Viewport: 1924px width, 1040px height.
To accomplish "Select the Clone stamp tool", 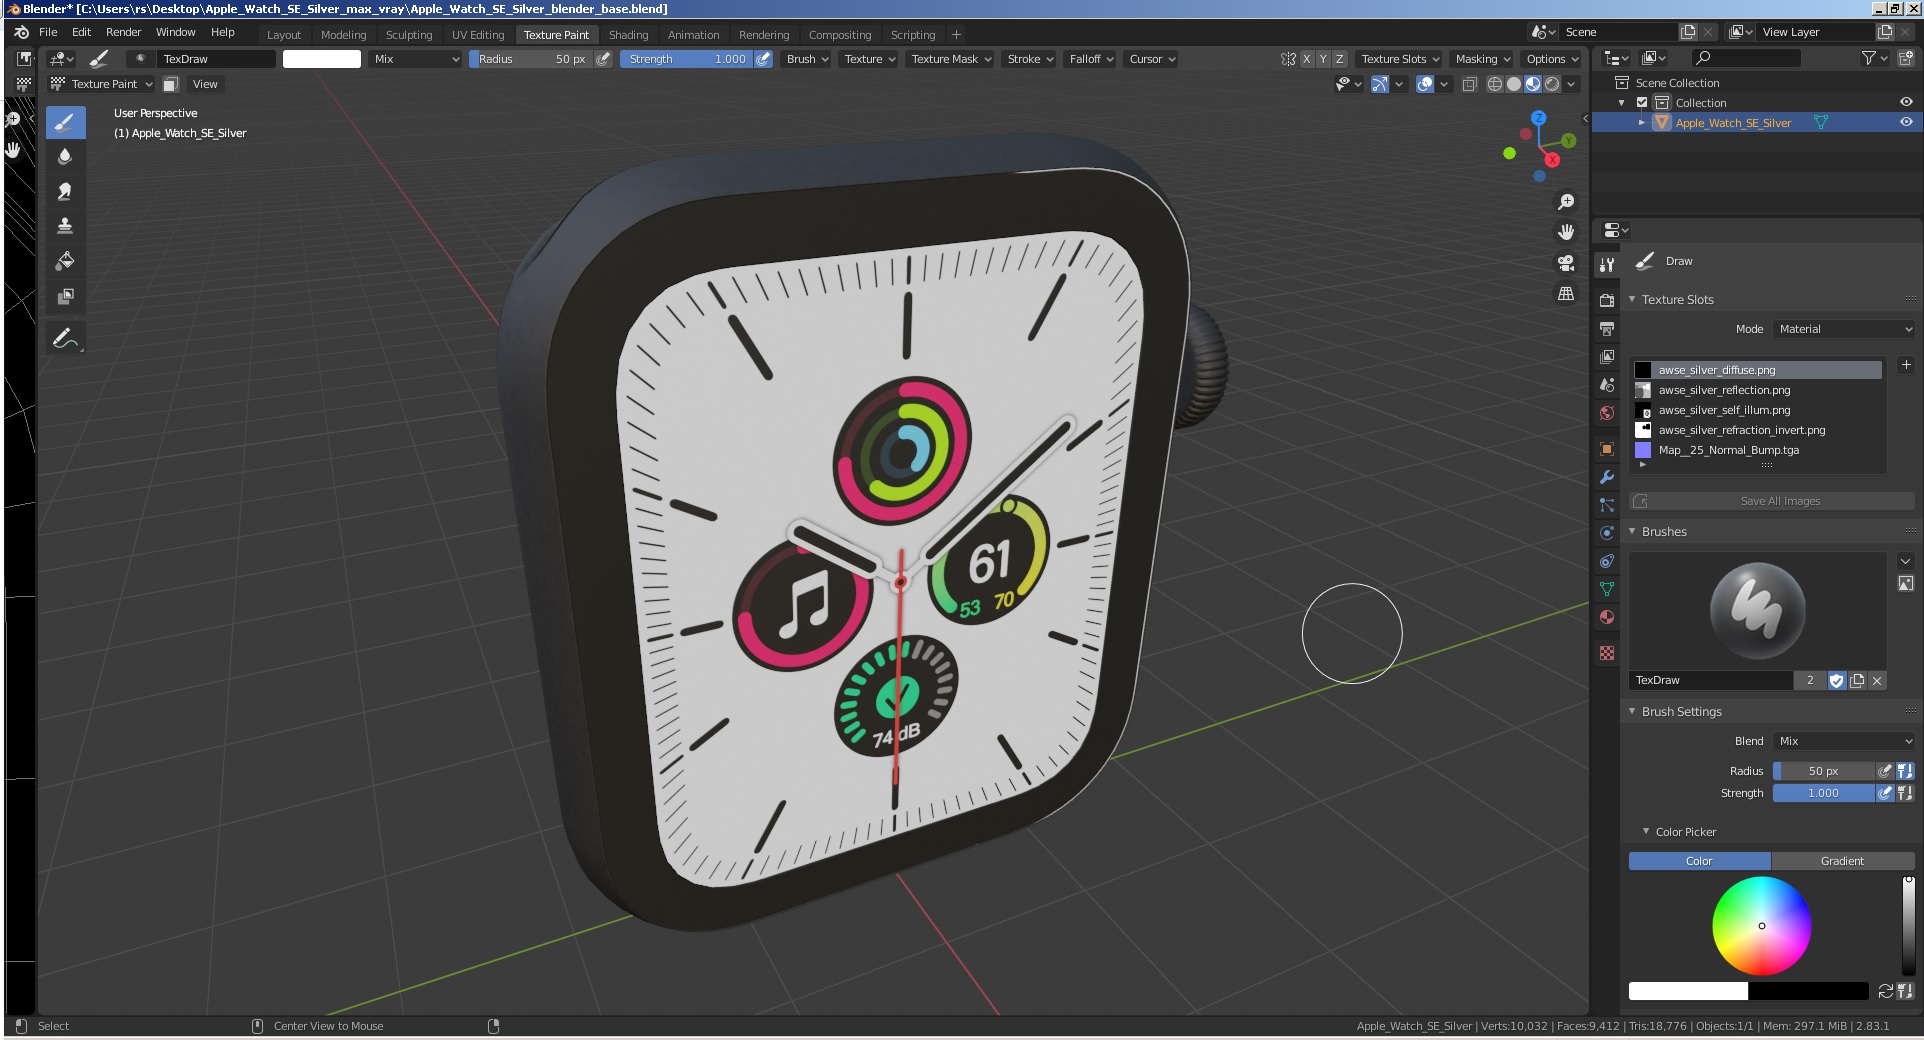I will click(65, 226).
